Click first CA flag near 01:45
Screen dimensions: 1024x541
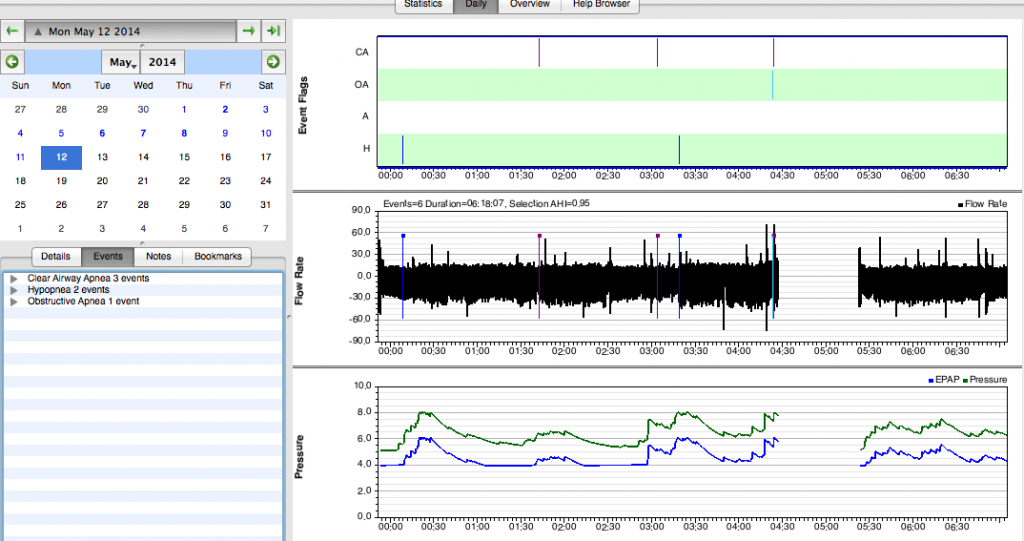tap(539, 52)
